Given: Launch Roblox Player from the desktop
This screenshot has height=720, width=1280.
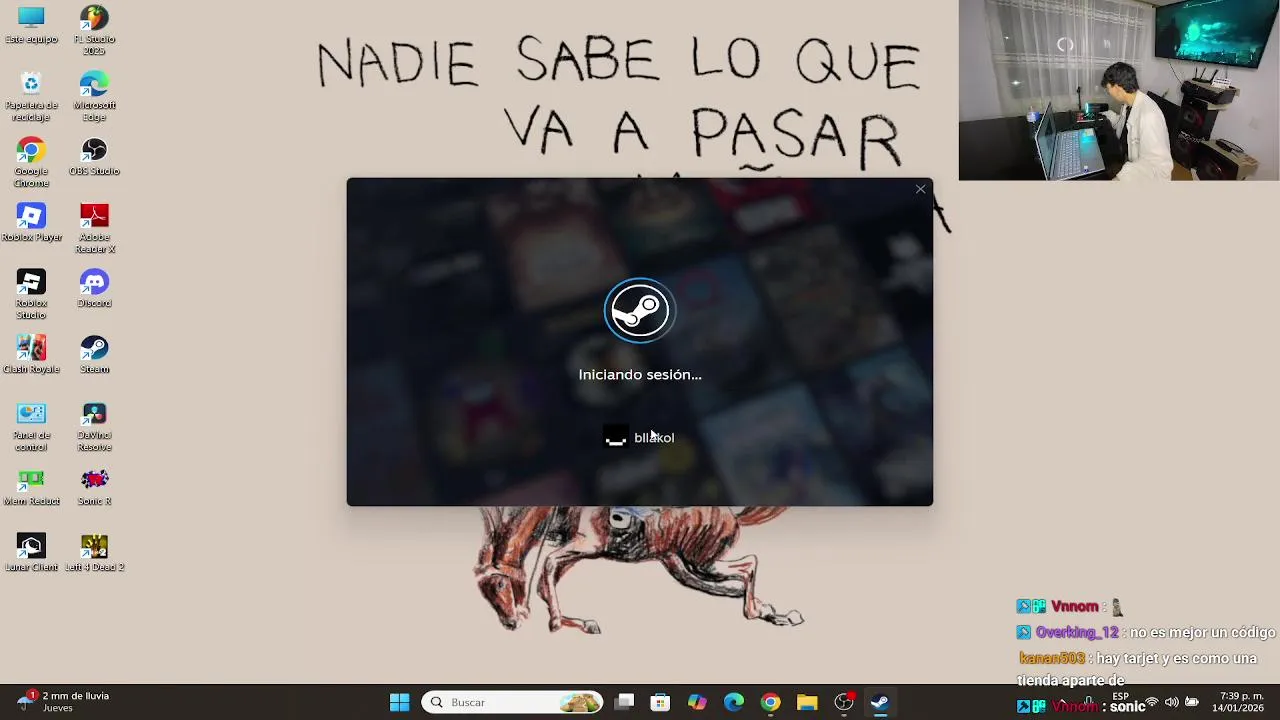Looking at the screenshot, I should coord(31,223).
